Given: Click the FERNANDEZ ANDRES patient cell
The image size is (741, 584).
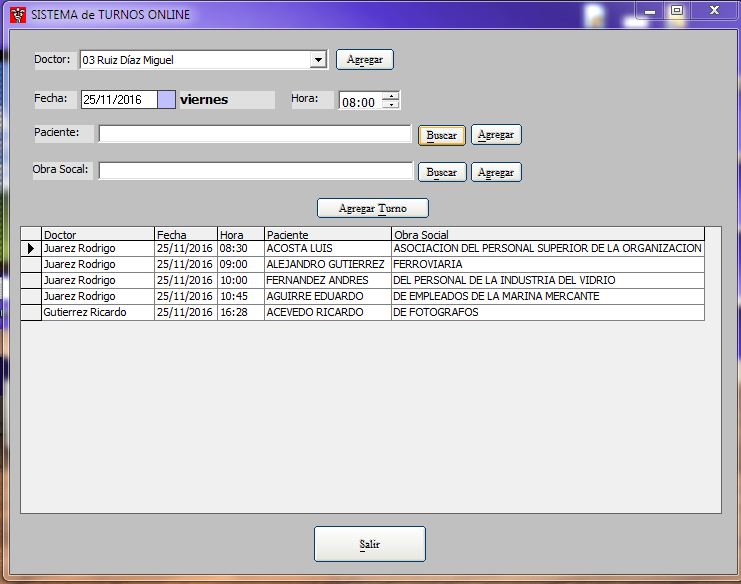Looking at the screenshot, I should [x=326, y=281].
